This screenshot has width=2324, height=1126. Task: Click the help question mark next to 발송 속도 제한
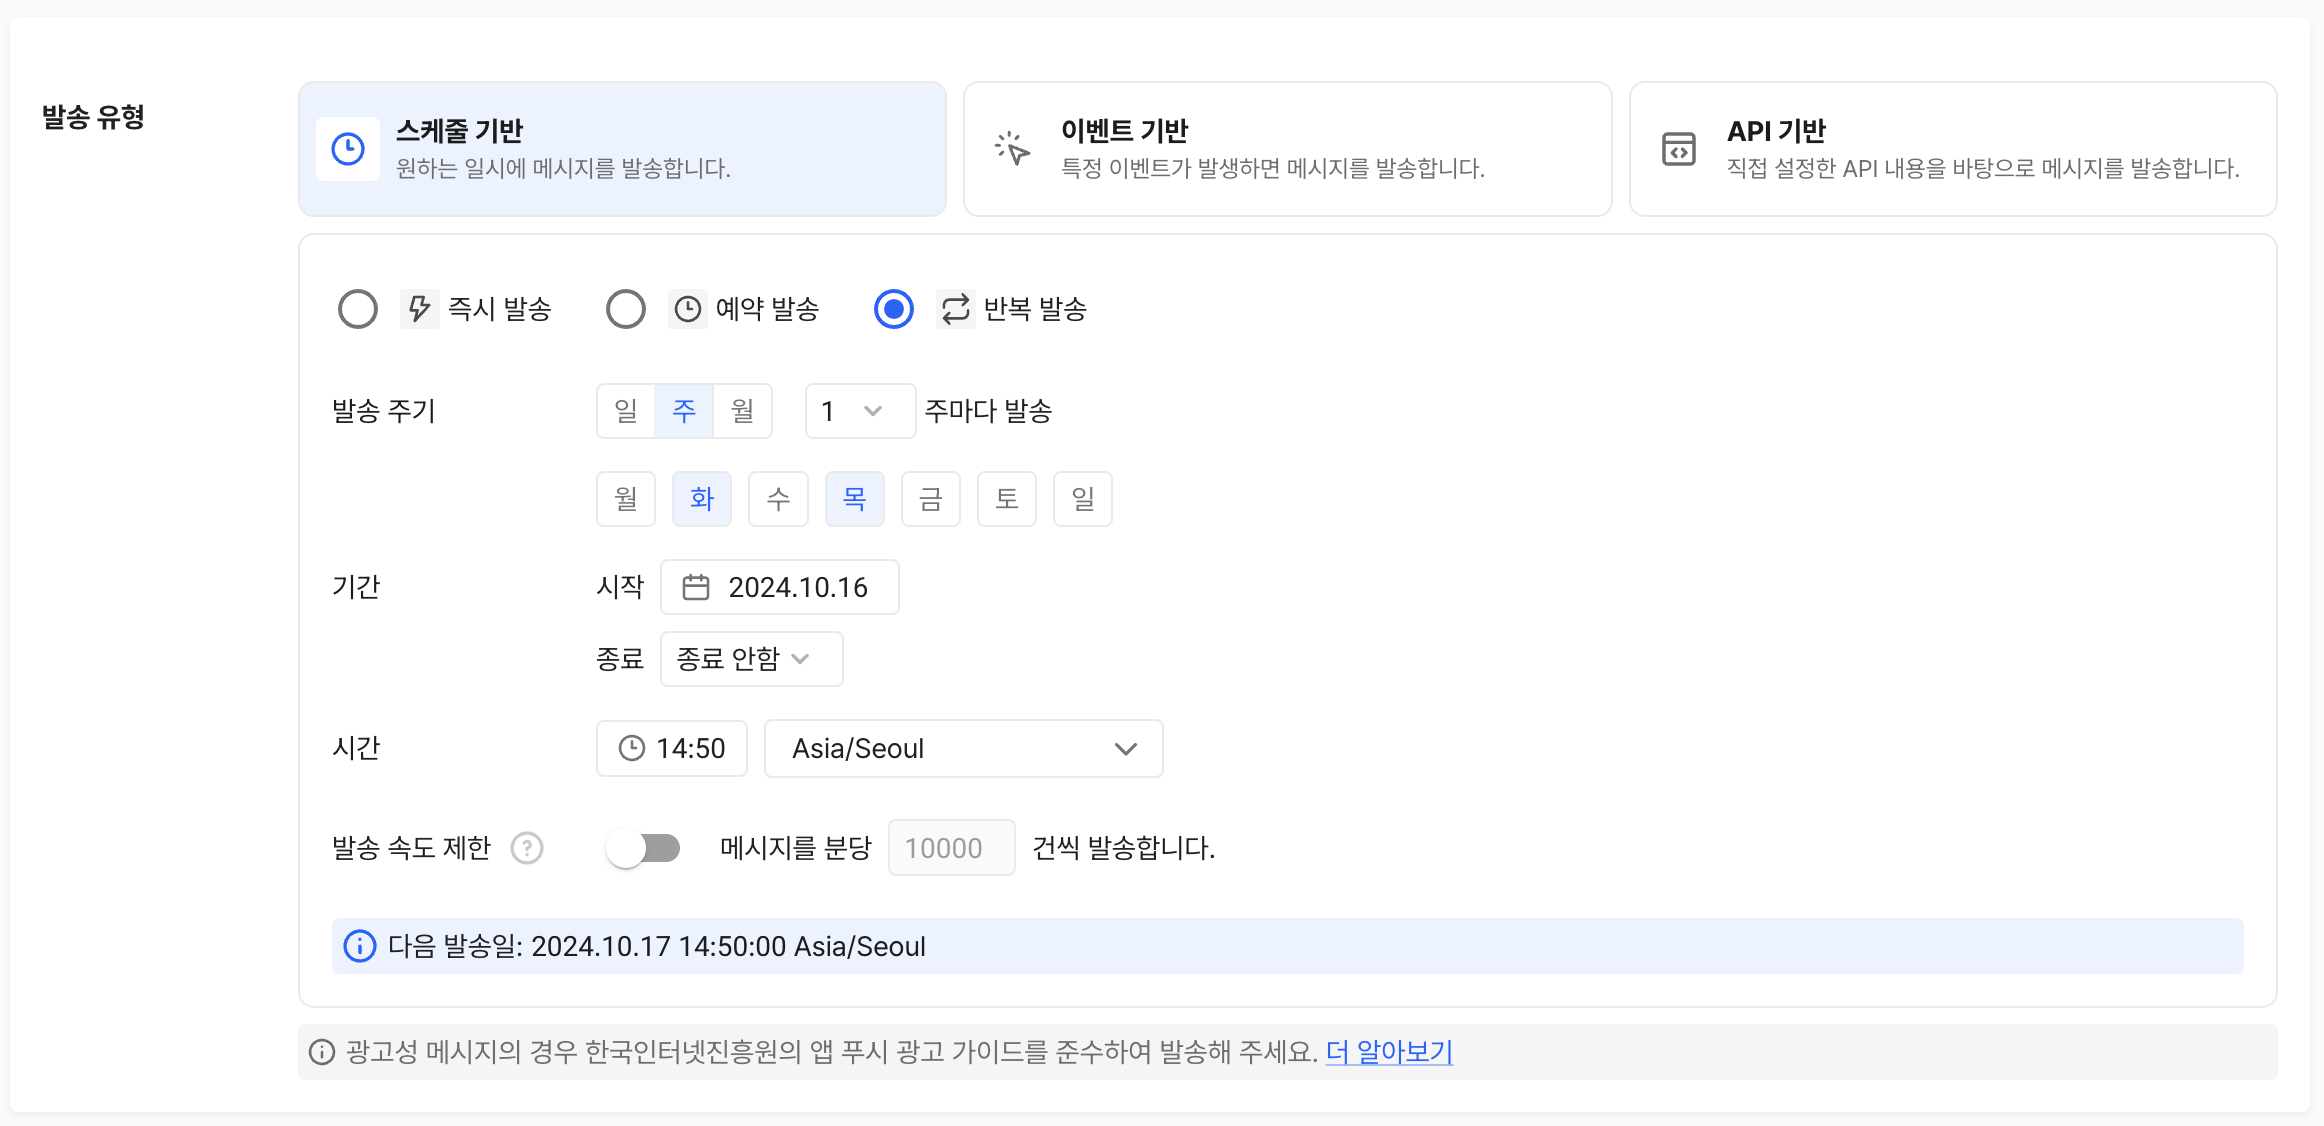[527, 848]
